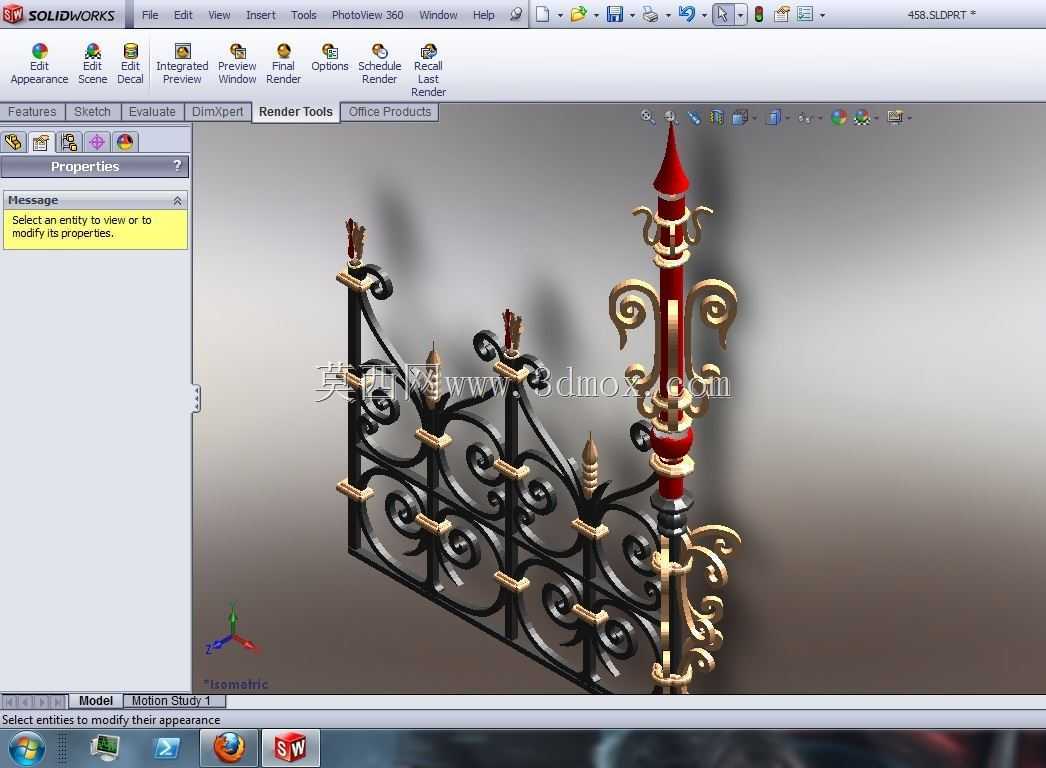Click Zoom to Area in the view toolbar

(671, 117)
